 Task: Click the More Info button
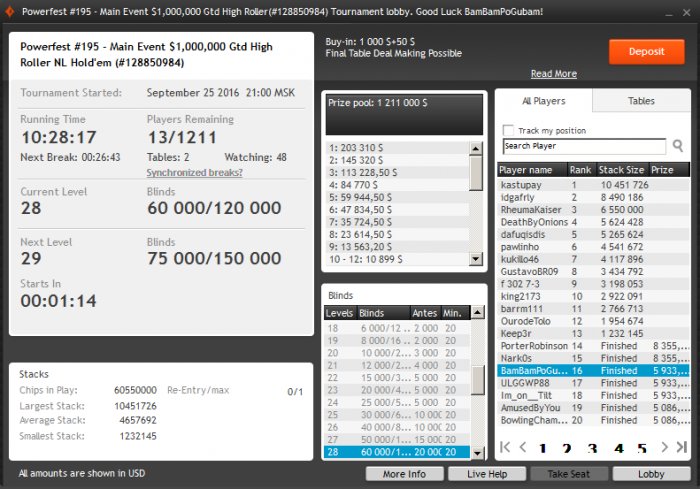click(404, 474)
